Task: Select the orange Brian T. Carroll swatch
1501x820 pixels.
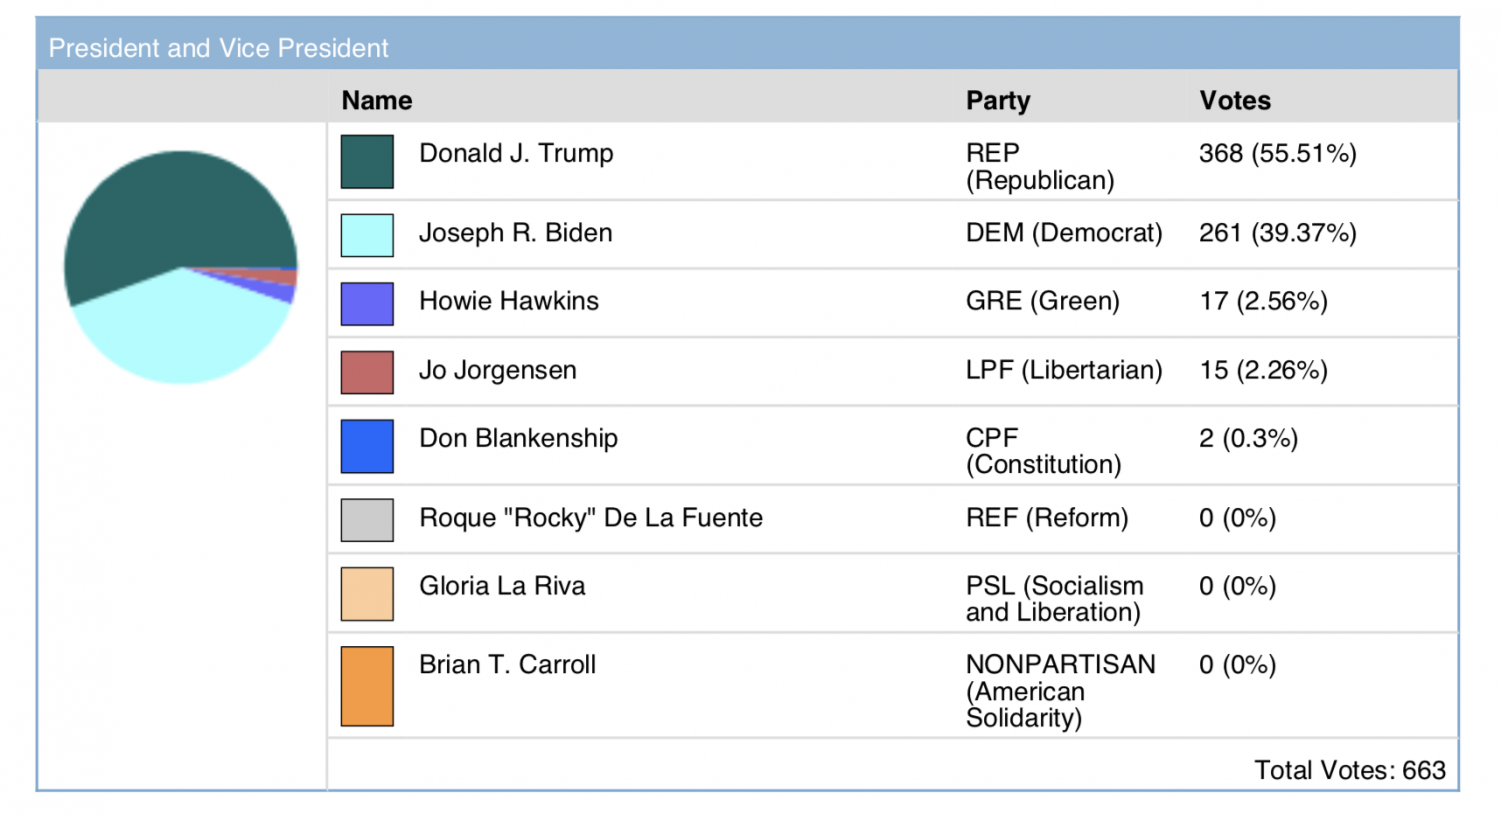Action: tap(367, 686)
